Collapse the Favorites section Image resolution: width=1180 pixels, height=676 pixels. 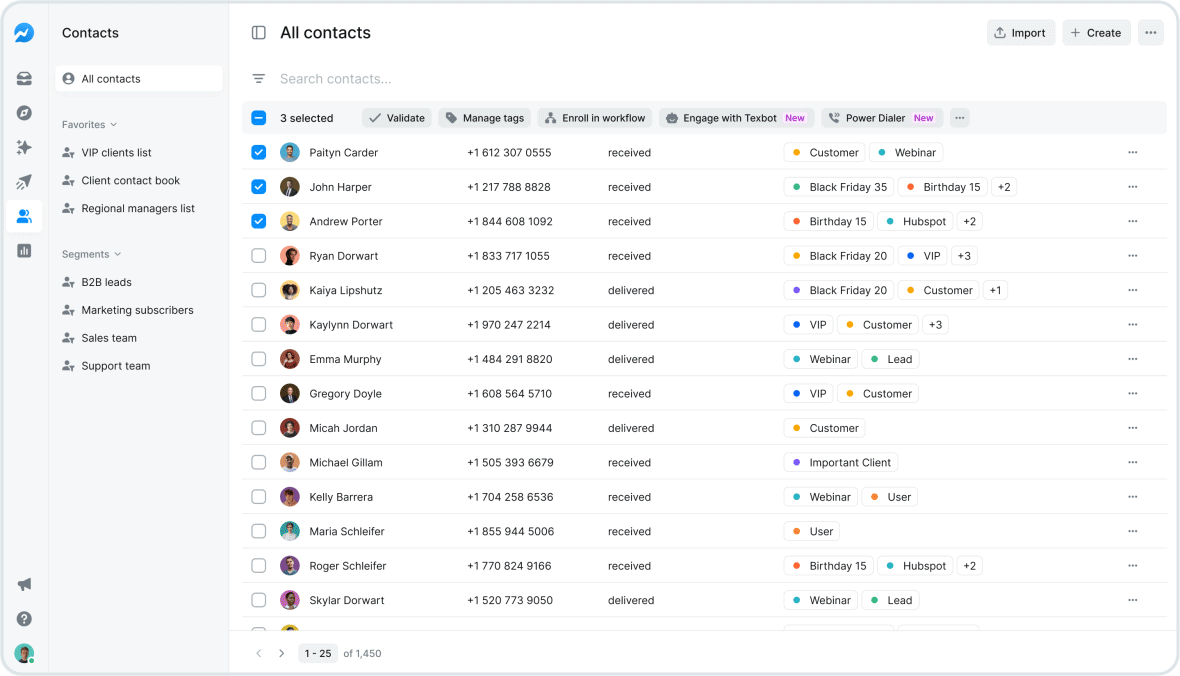pos(89,124)
